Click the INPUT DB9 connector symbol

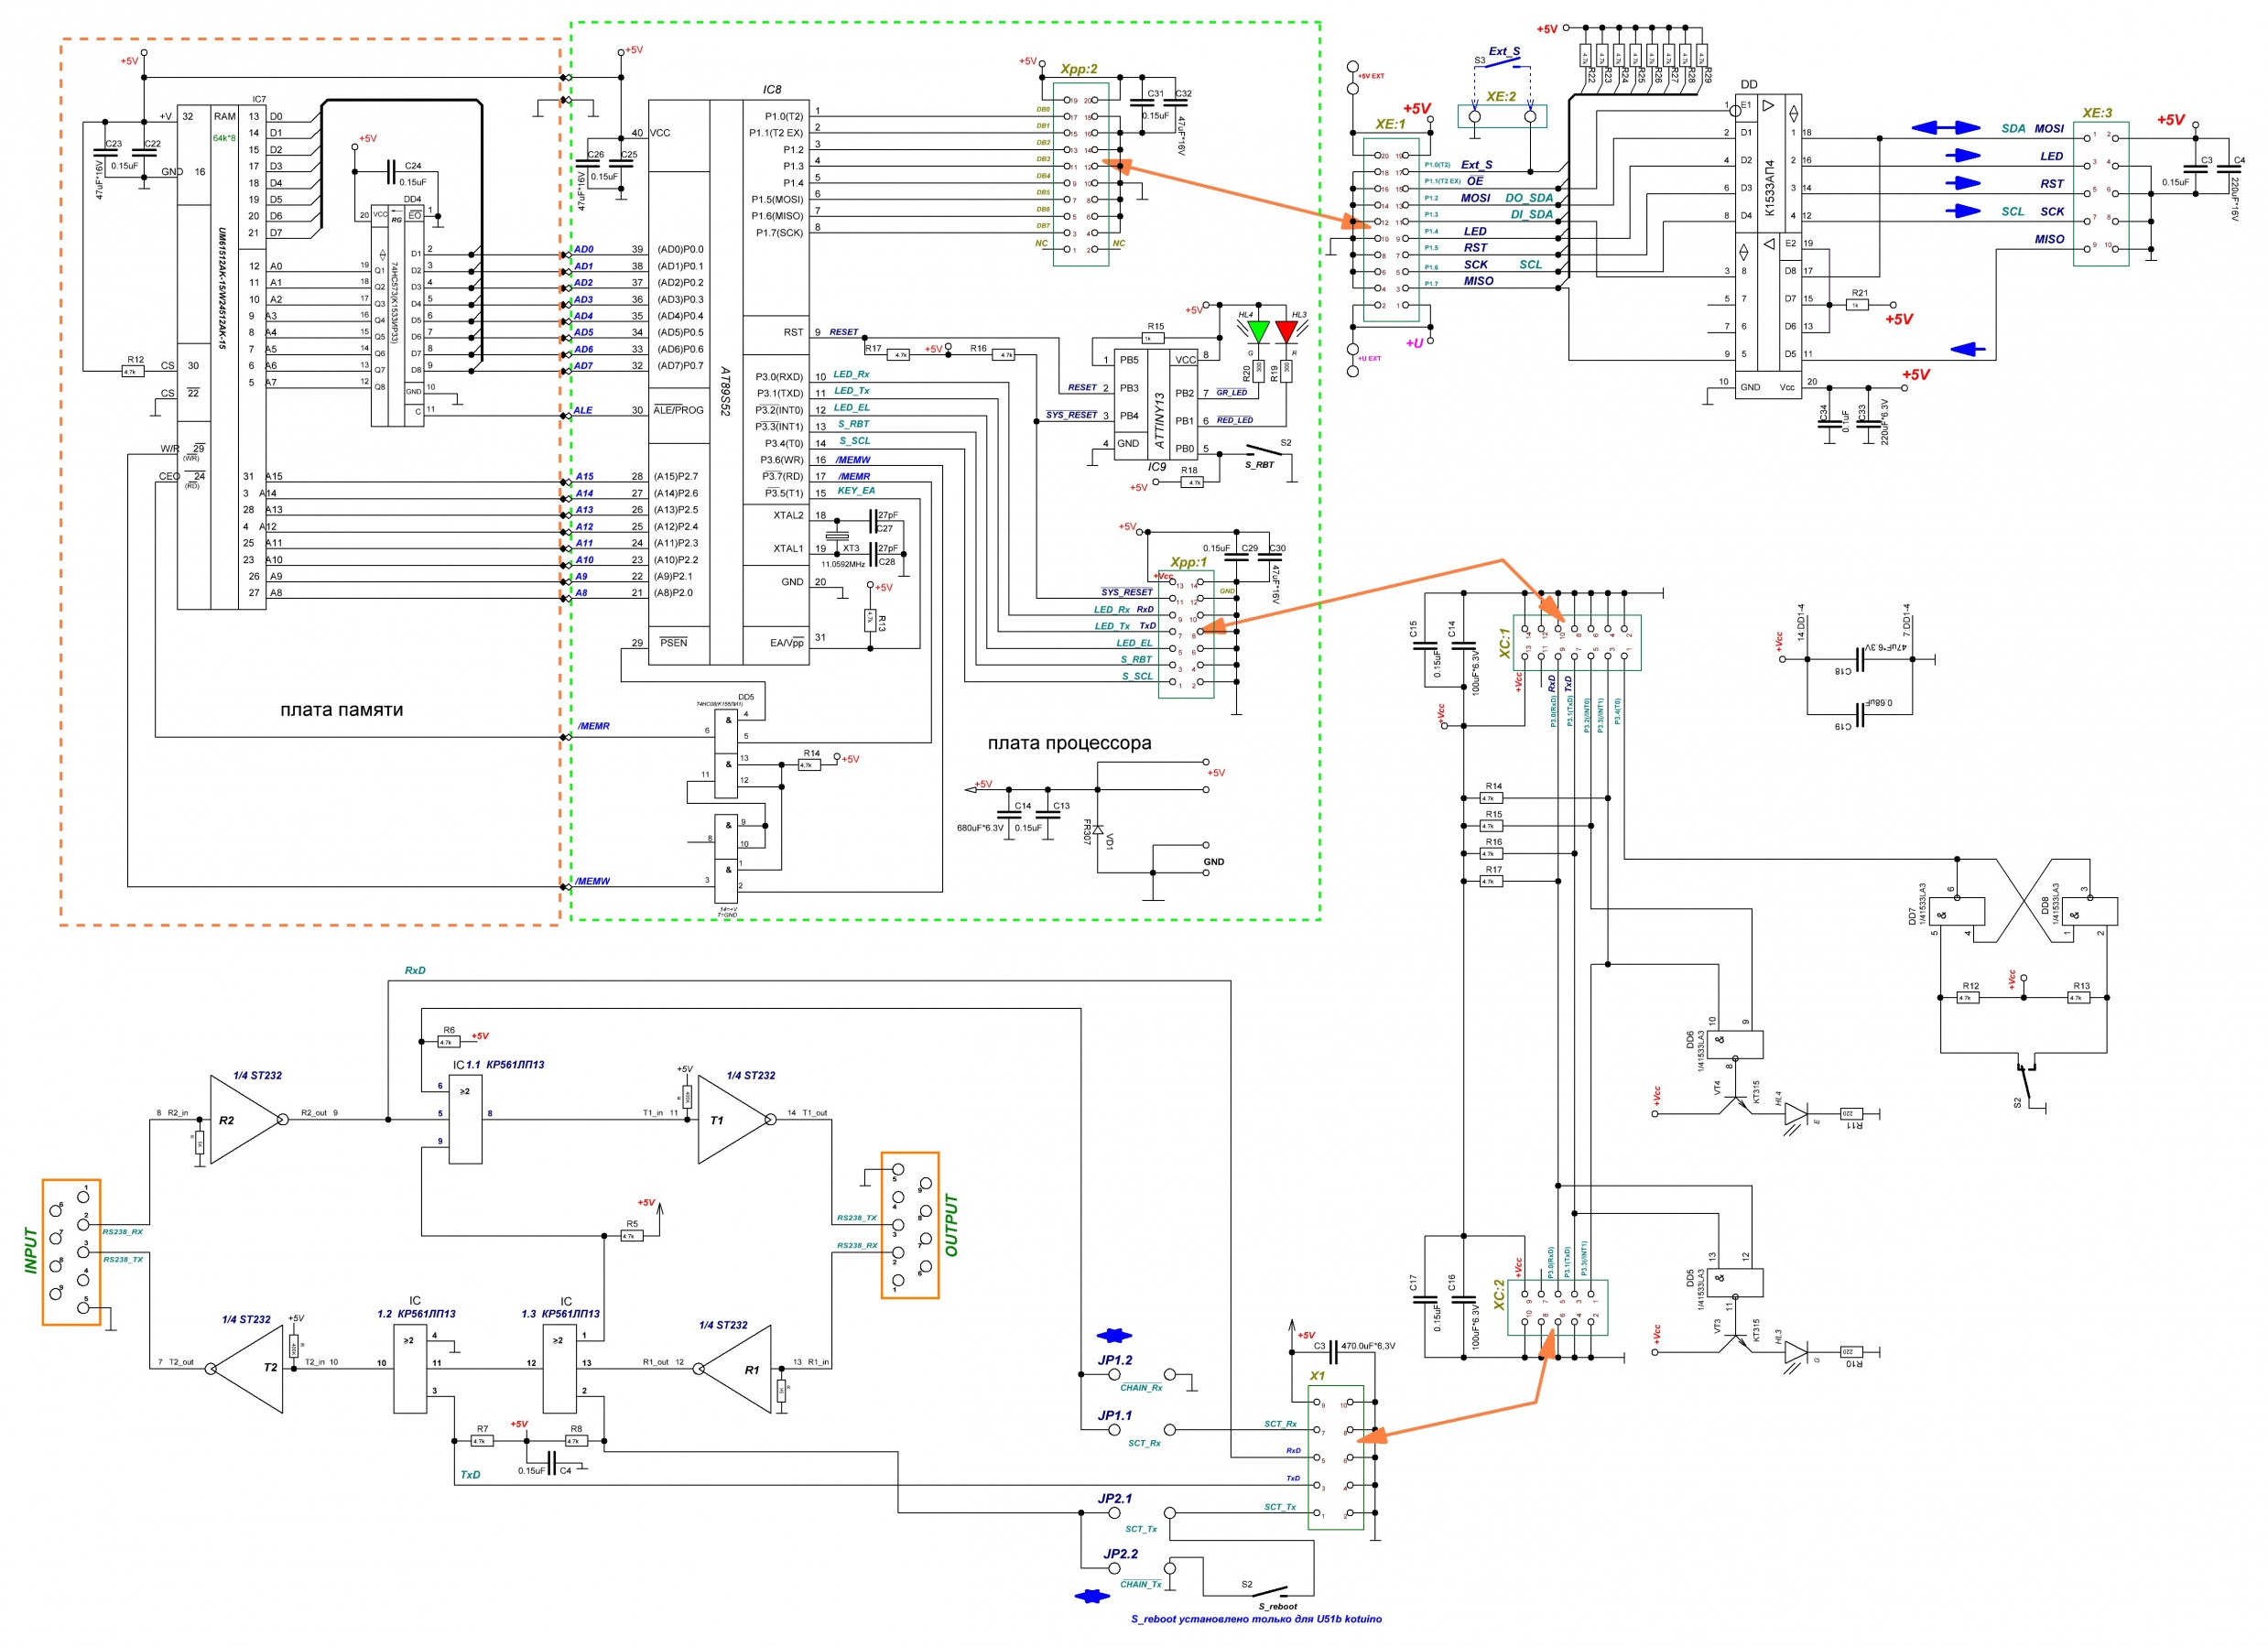coord(72,1252)
